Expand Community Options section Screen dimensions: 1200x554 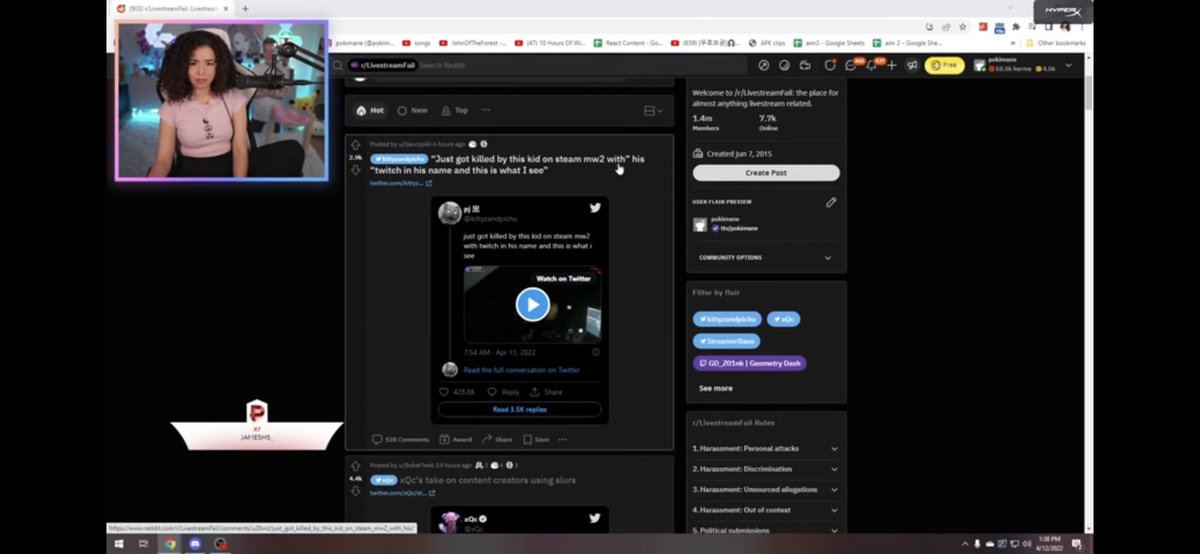[x=765, y=258]
